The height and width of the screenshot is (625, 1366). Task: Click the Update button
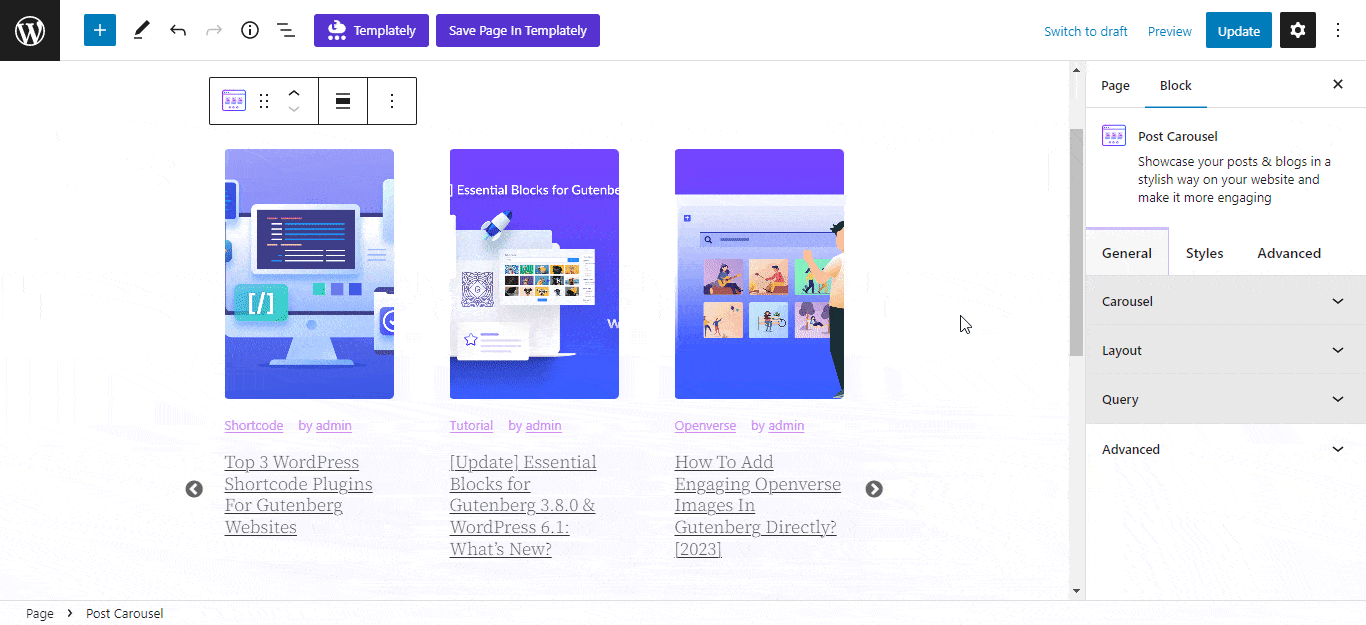pos(1239,30)
